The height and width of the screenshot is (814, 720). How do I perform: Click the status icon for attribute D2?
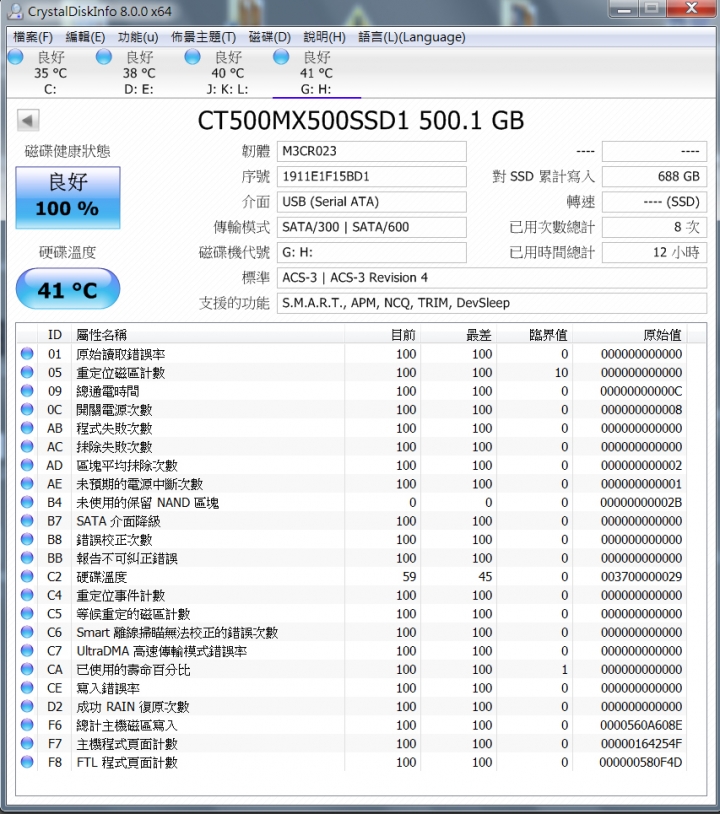[27, 707]
